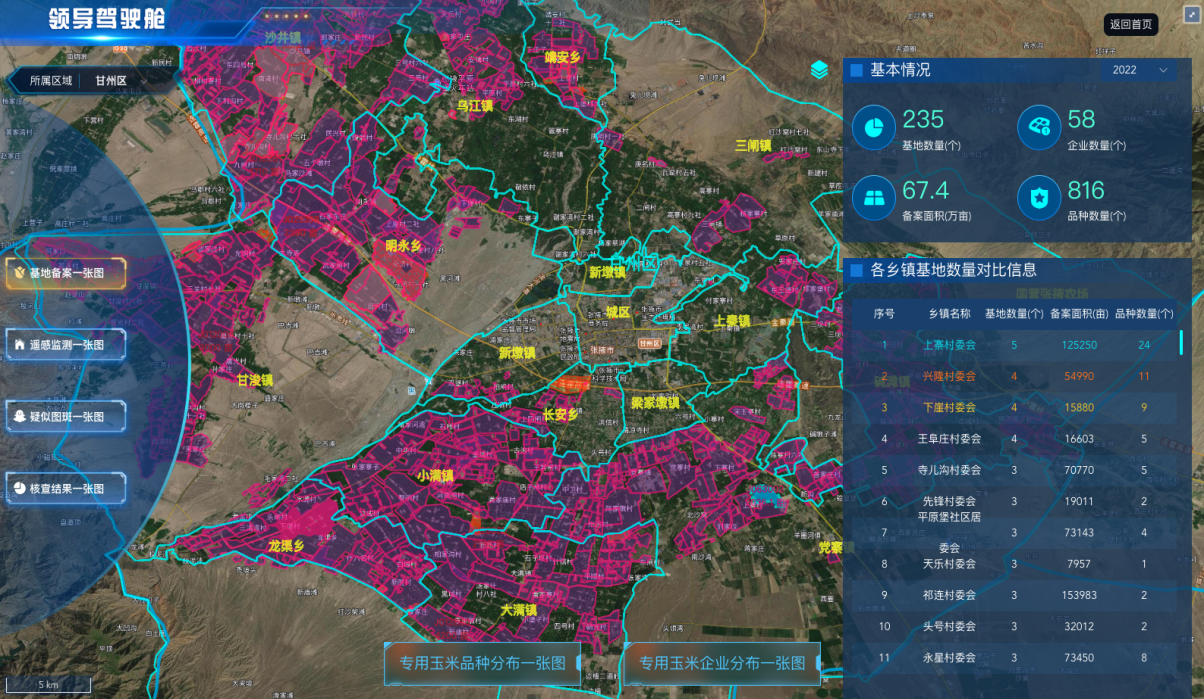Click the icon on 基地备案一张图 button
This screenshot has width=1204, height=699.
(x=19, y=272)
